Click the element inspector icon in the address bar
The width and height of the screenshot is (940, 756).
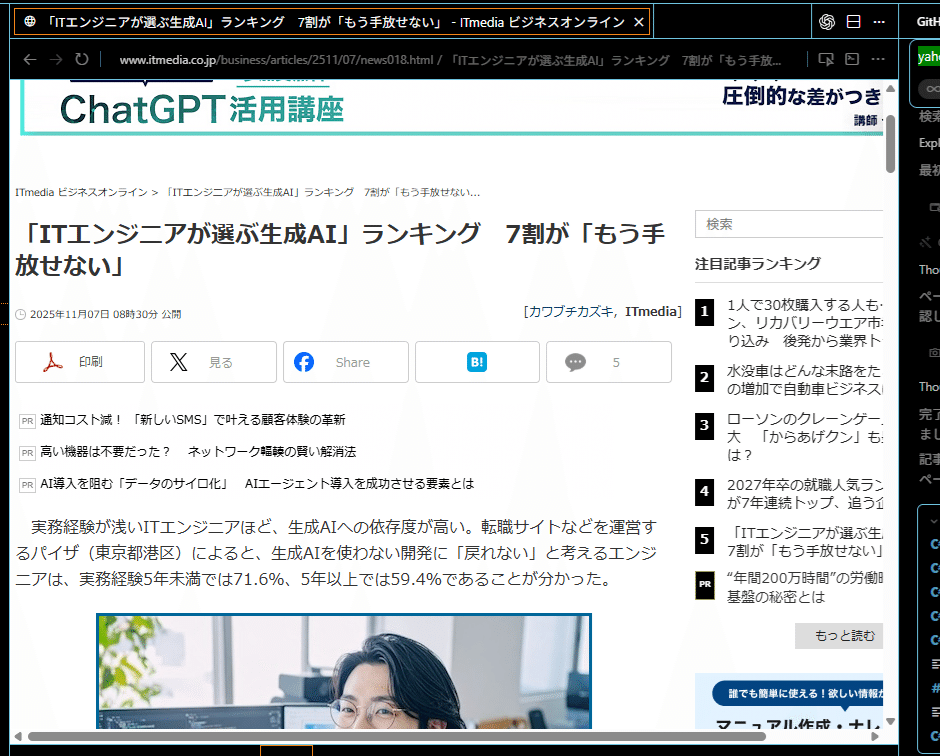[826, 59]
